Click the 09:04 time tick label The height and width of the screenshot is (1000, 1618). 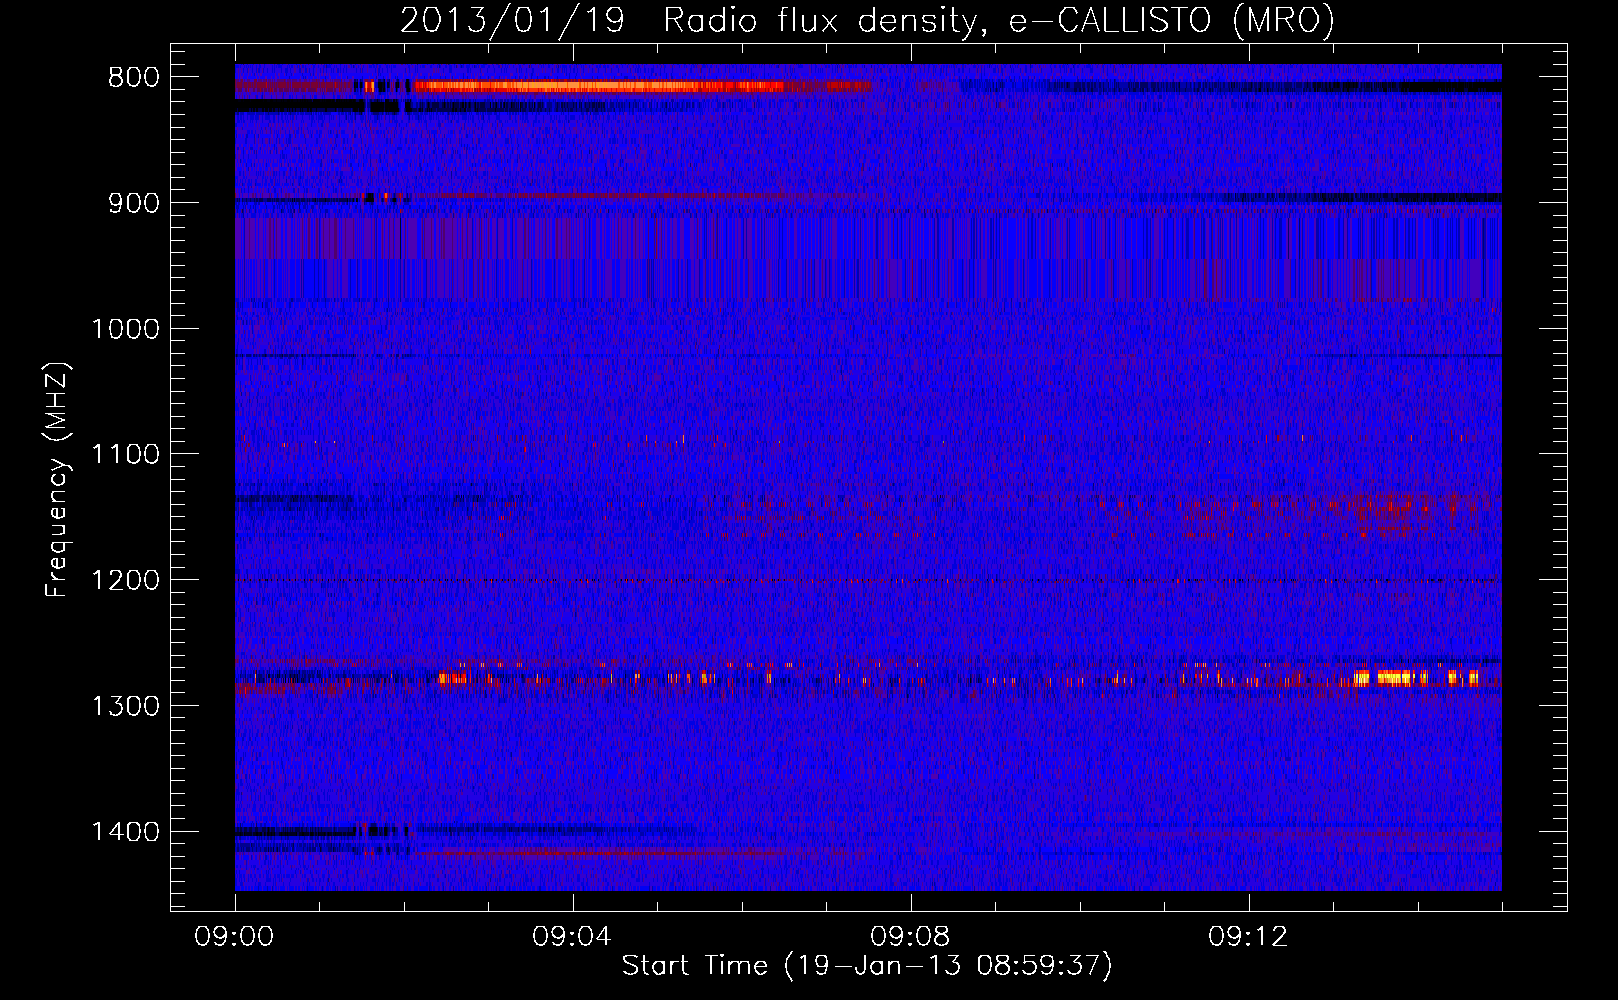pos(572,937)
